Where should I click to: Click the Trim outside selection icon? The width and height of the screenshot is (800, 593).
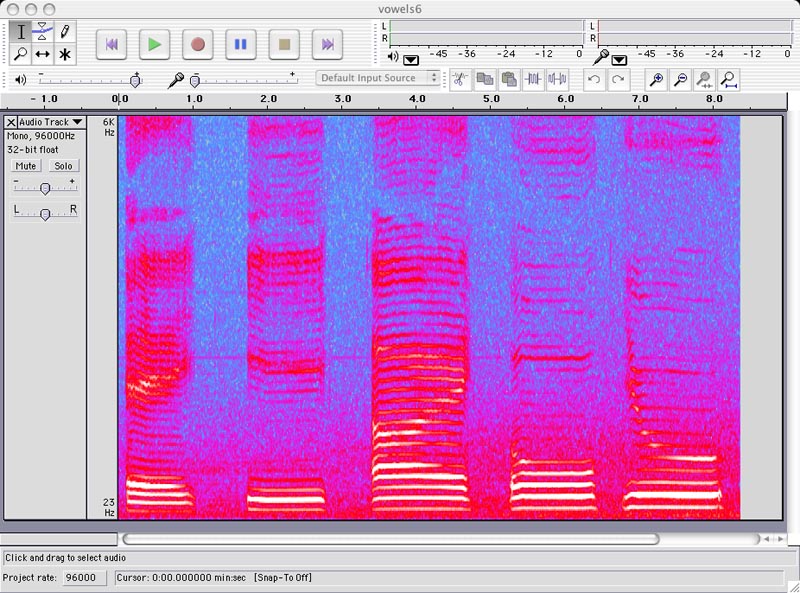click(533, 79)
